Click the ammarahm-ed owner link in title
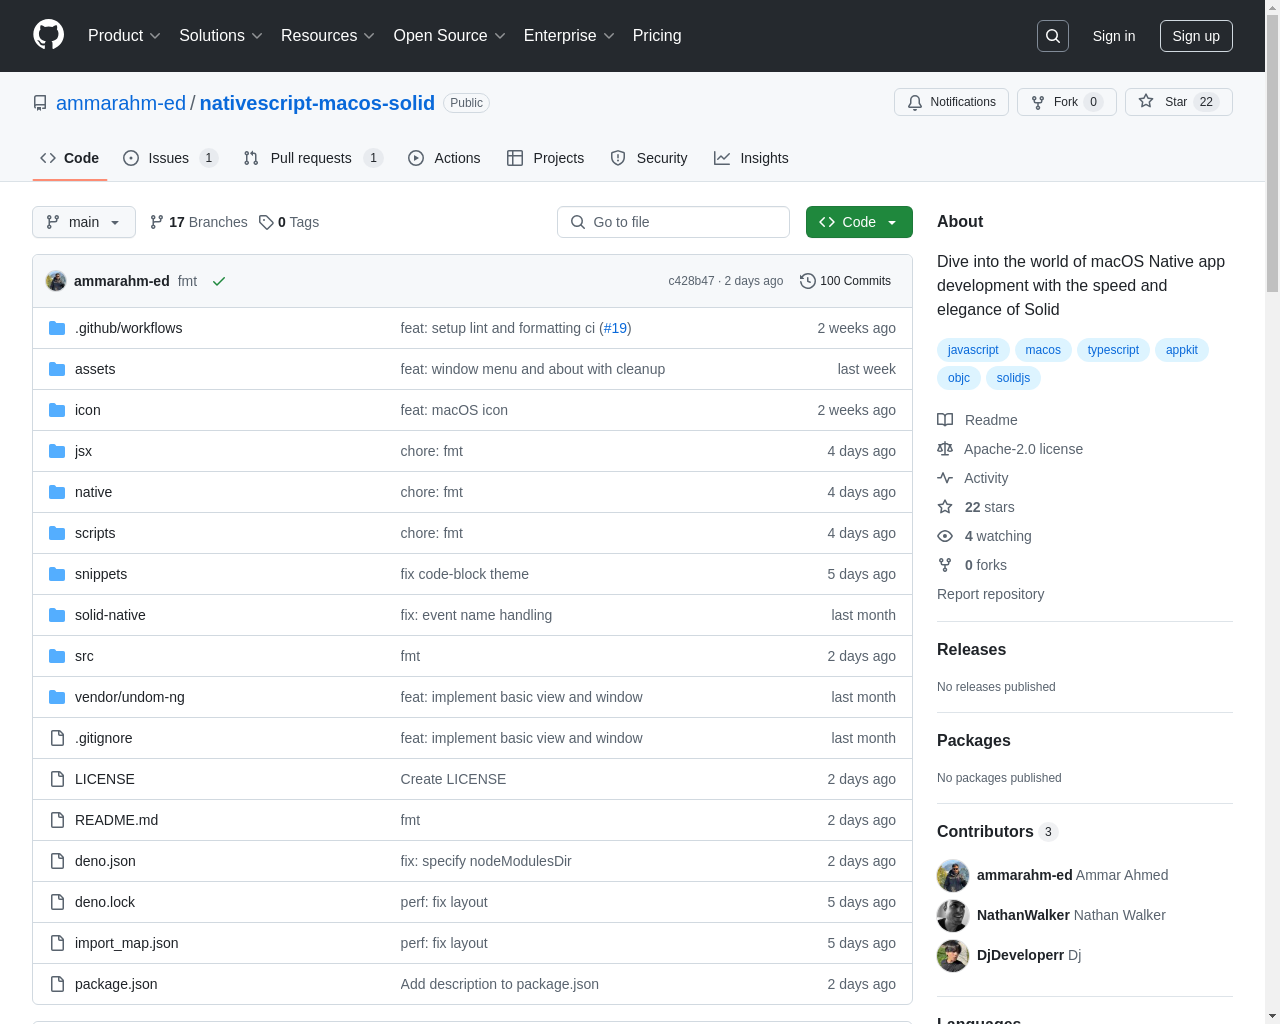The height and width of the screenshot is (1024, 1280). (121, 103)
